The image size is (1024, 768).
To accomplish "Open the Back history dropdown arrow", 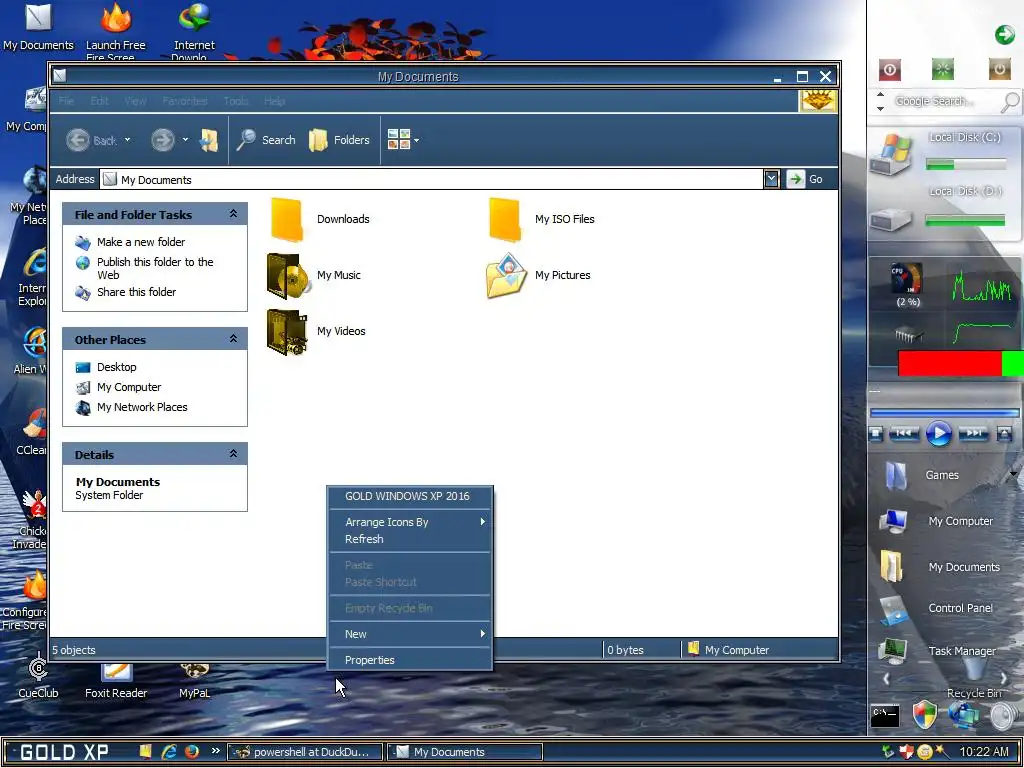I will tap(127, 140).
